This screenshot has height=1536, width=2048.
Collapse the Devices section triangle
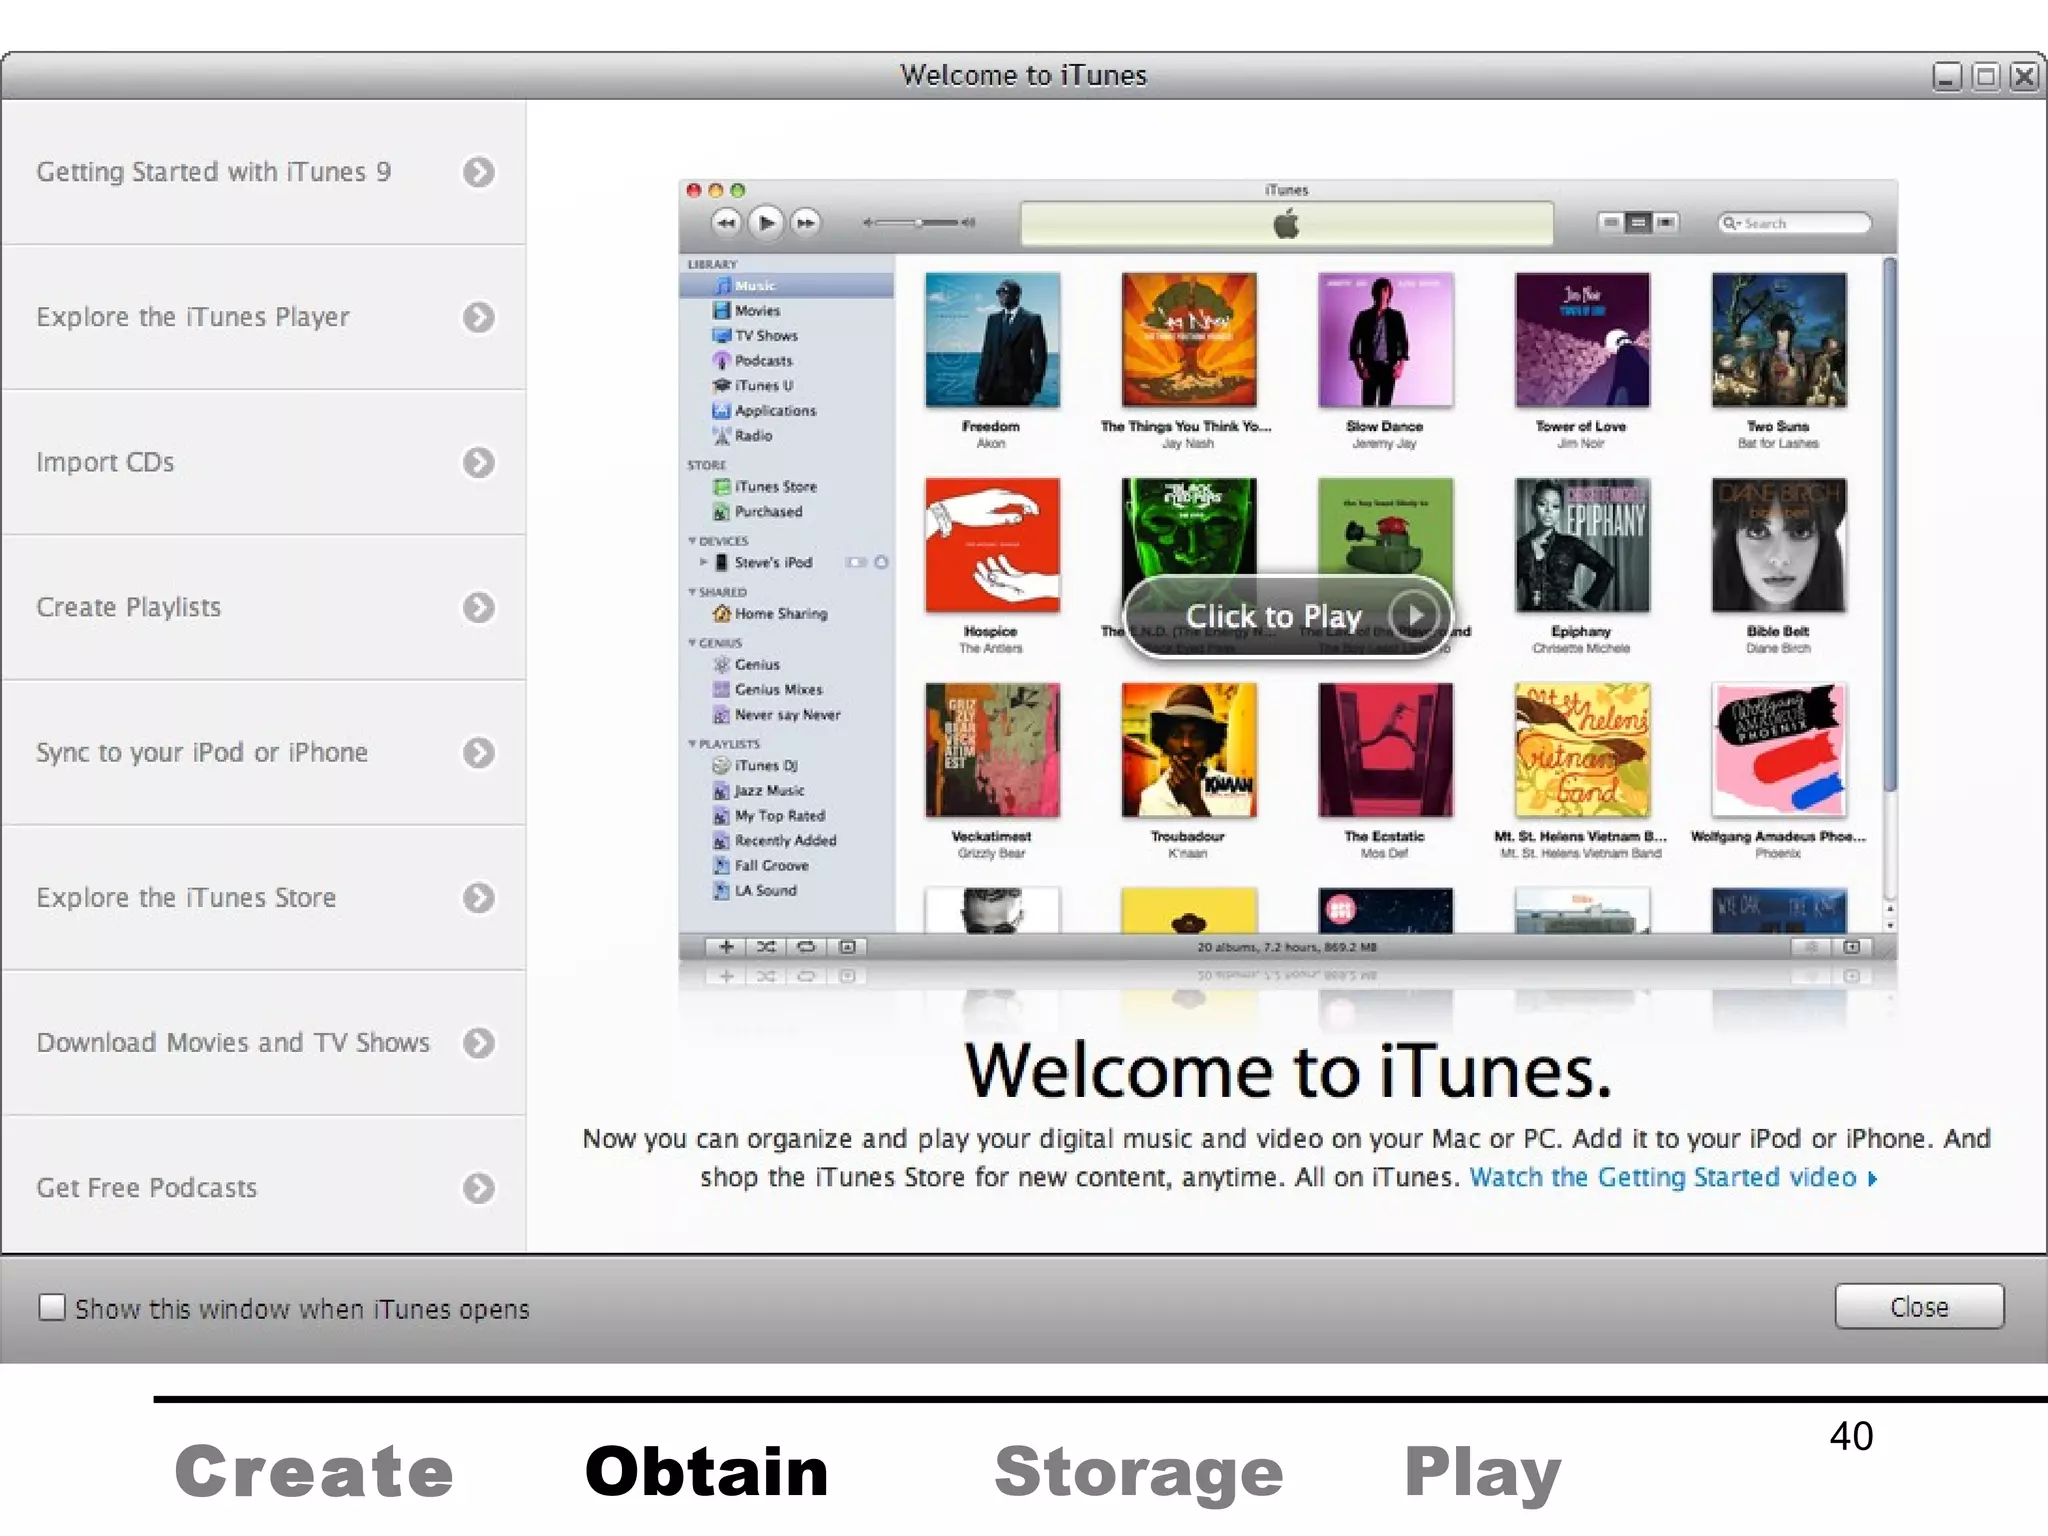pyautogui.click(x=691, y=541)
